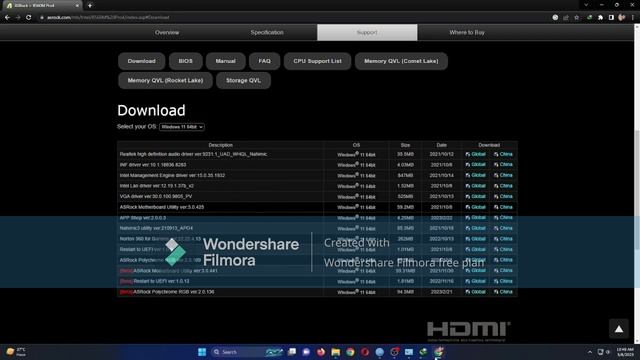Go back in the browser
This screenshot has width=640, height=360.
(x=7, y=18)
